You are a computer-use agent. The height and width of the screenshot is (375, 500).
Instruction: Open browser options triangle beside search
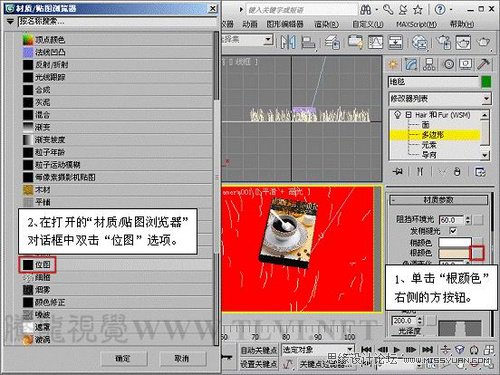pos(10,22)
